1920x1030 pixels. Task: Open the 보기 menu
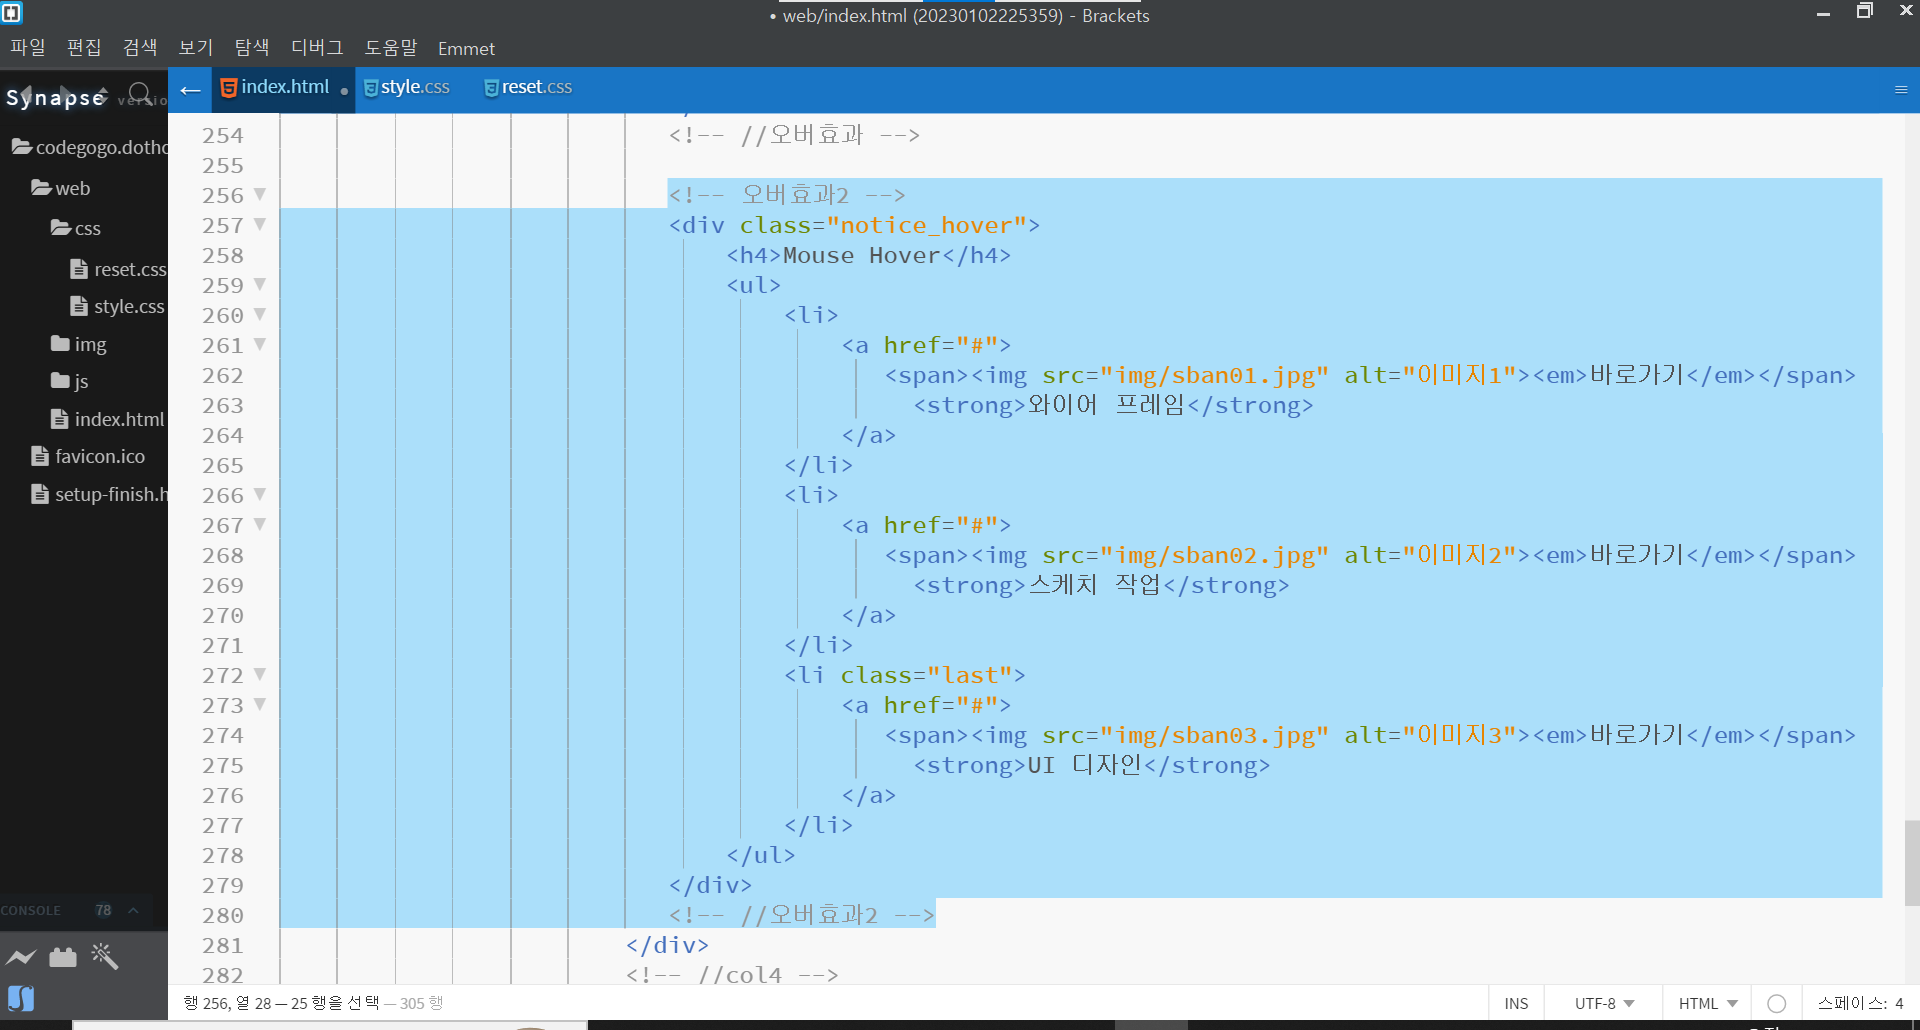pos(196,48)
